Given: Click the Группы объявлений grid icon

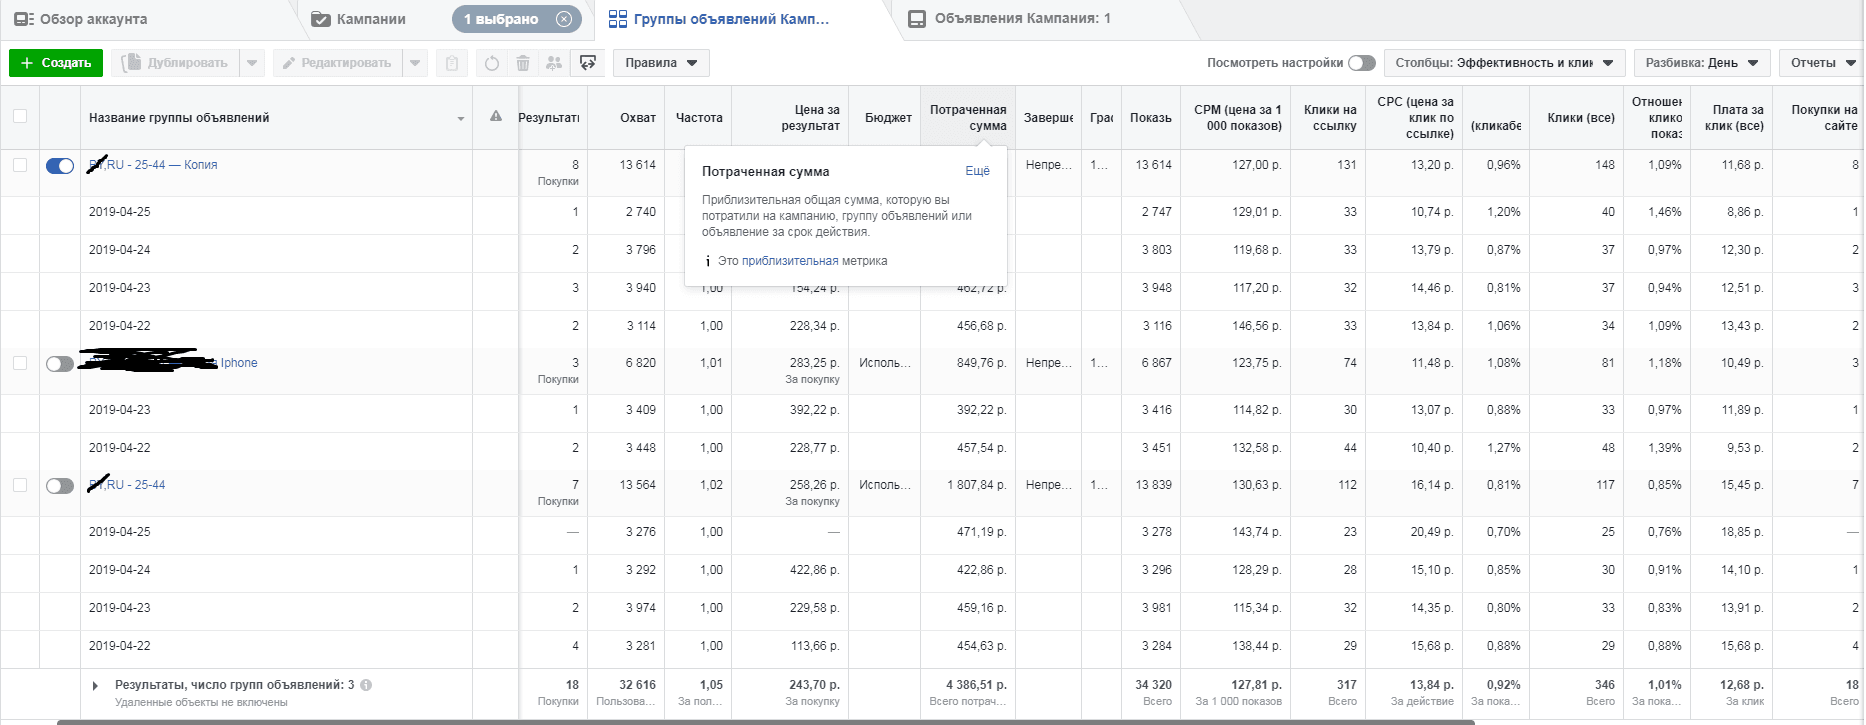Looking at the screenshot, I should pos(618,19).
